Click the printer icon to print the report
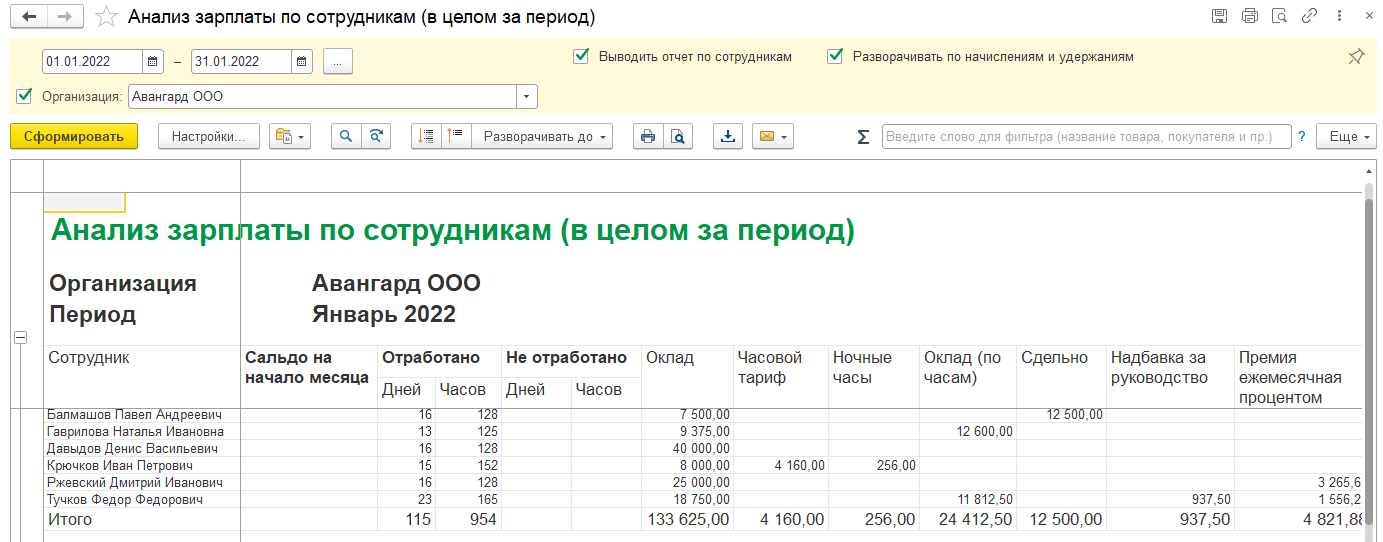The height and width of the screenshot is (542, 1383). (648, 137)
